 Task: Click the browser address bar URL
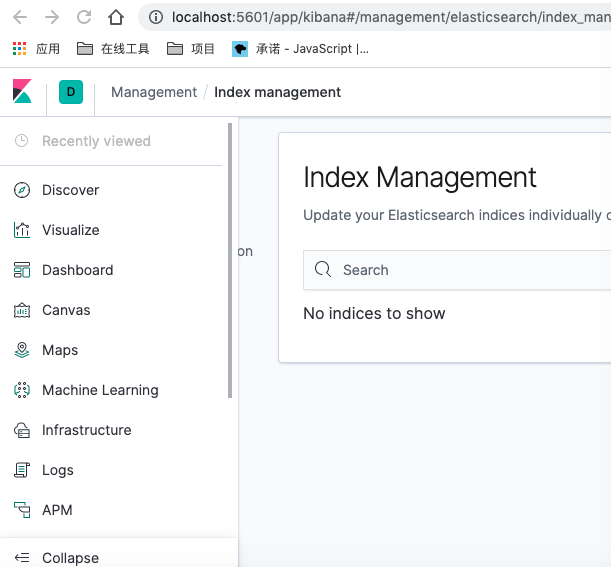click(391, 17)
